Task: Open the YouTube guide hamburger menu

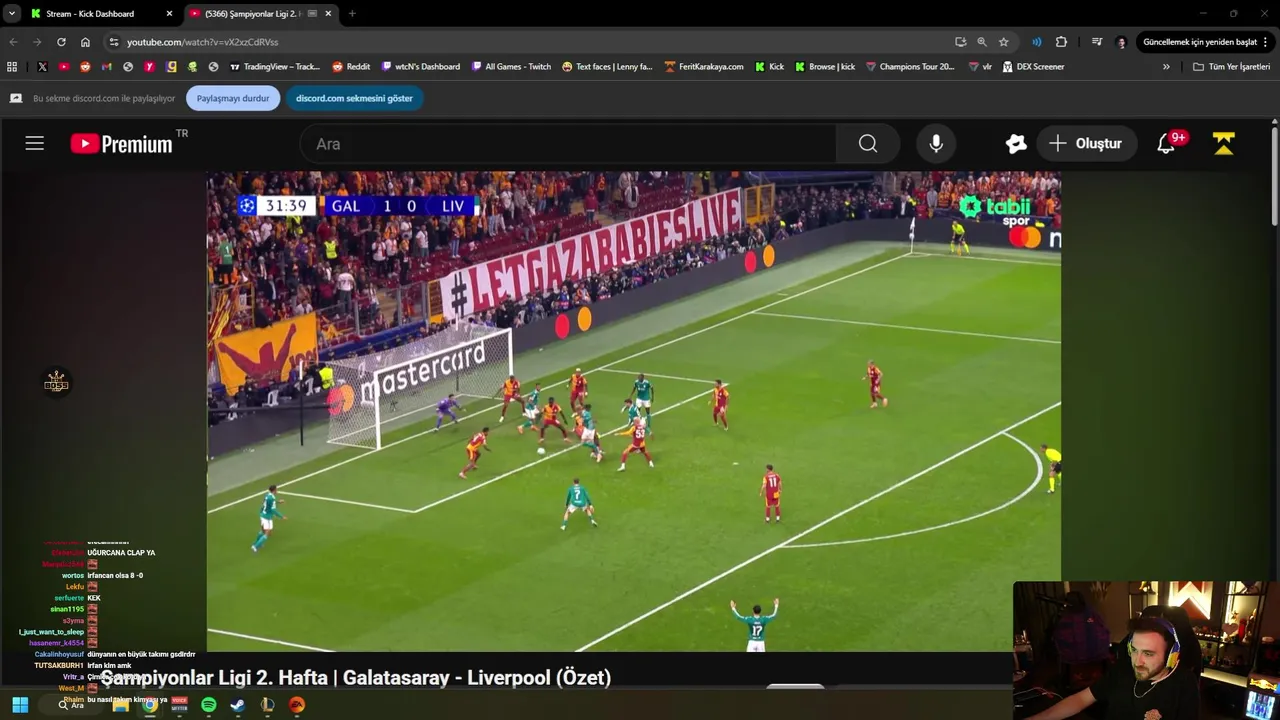Action: click(x=35, y=143)
